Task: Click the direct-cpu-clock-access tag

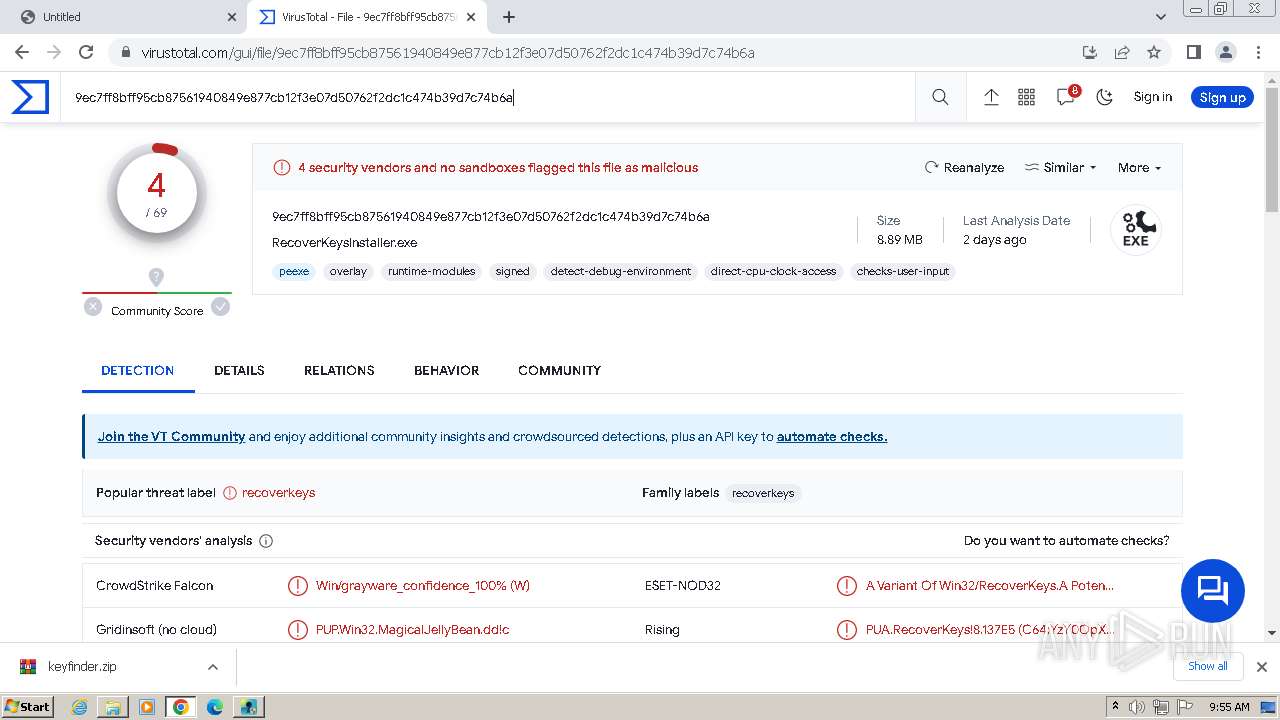Action: tap(773, 271)
